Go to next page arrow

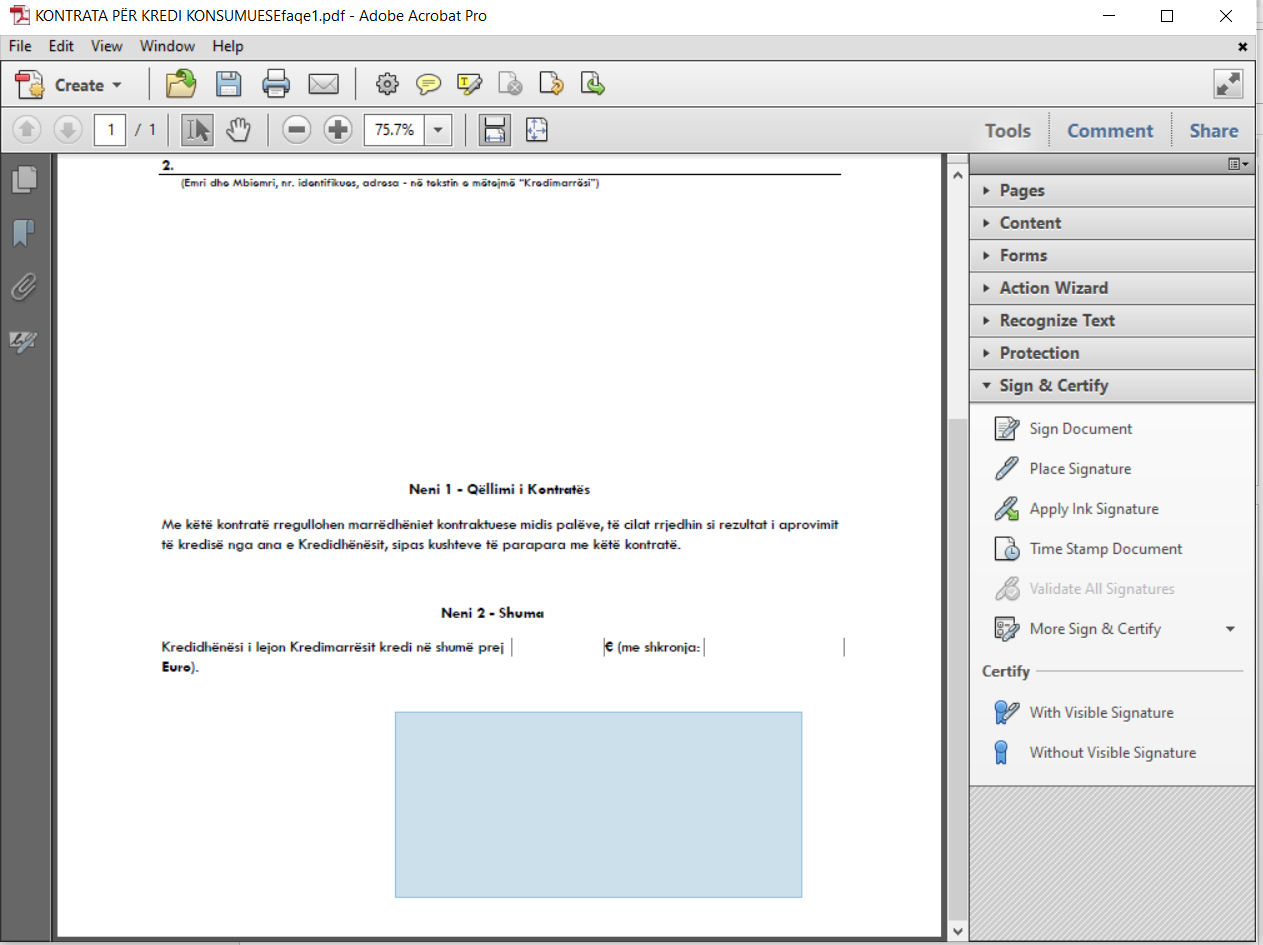(68, 130)
